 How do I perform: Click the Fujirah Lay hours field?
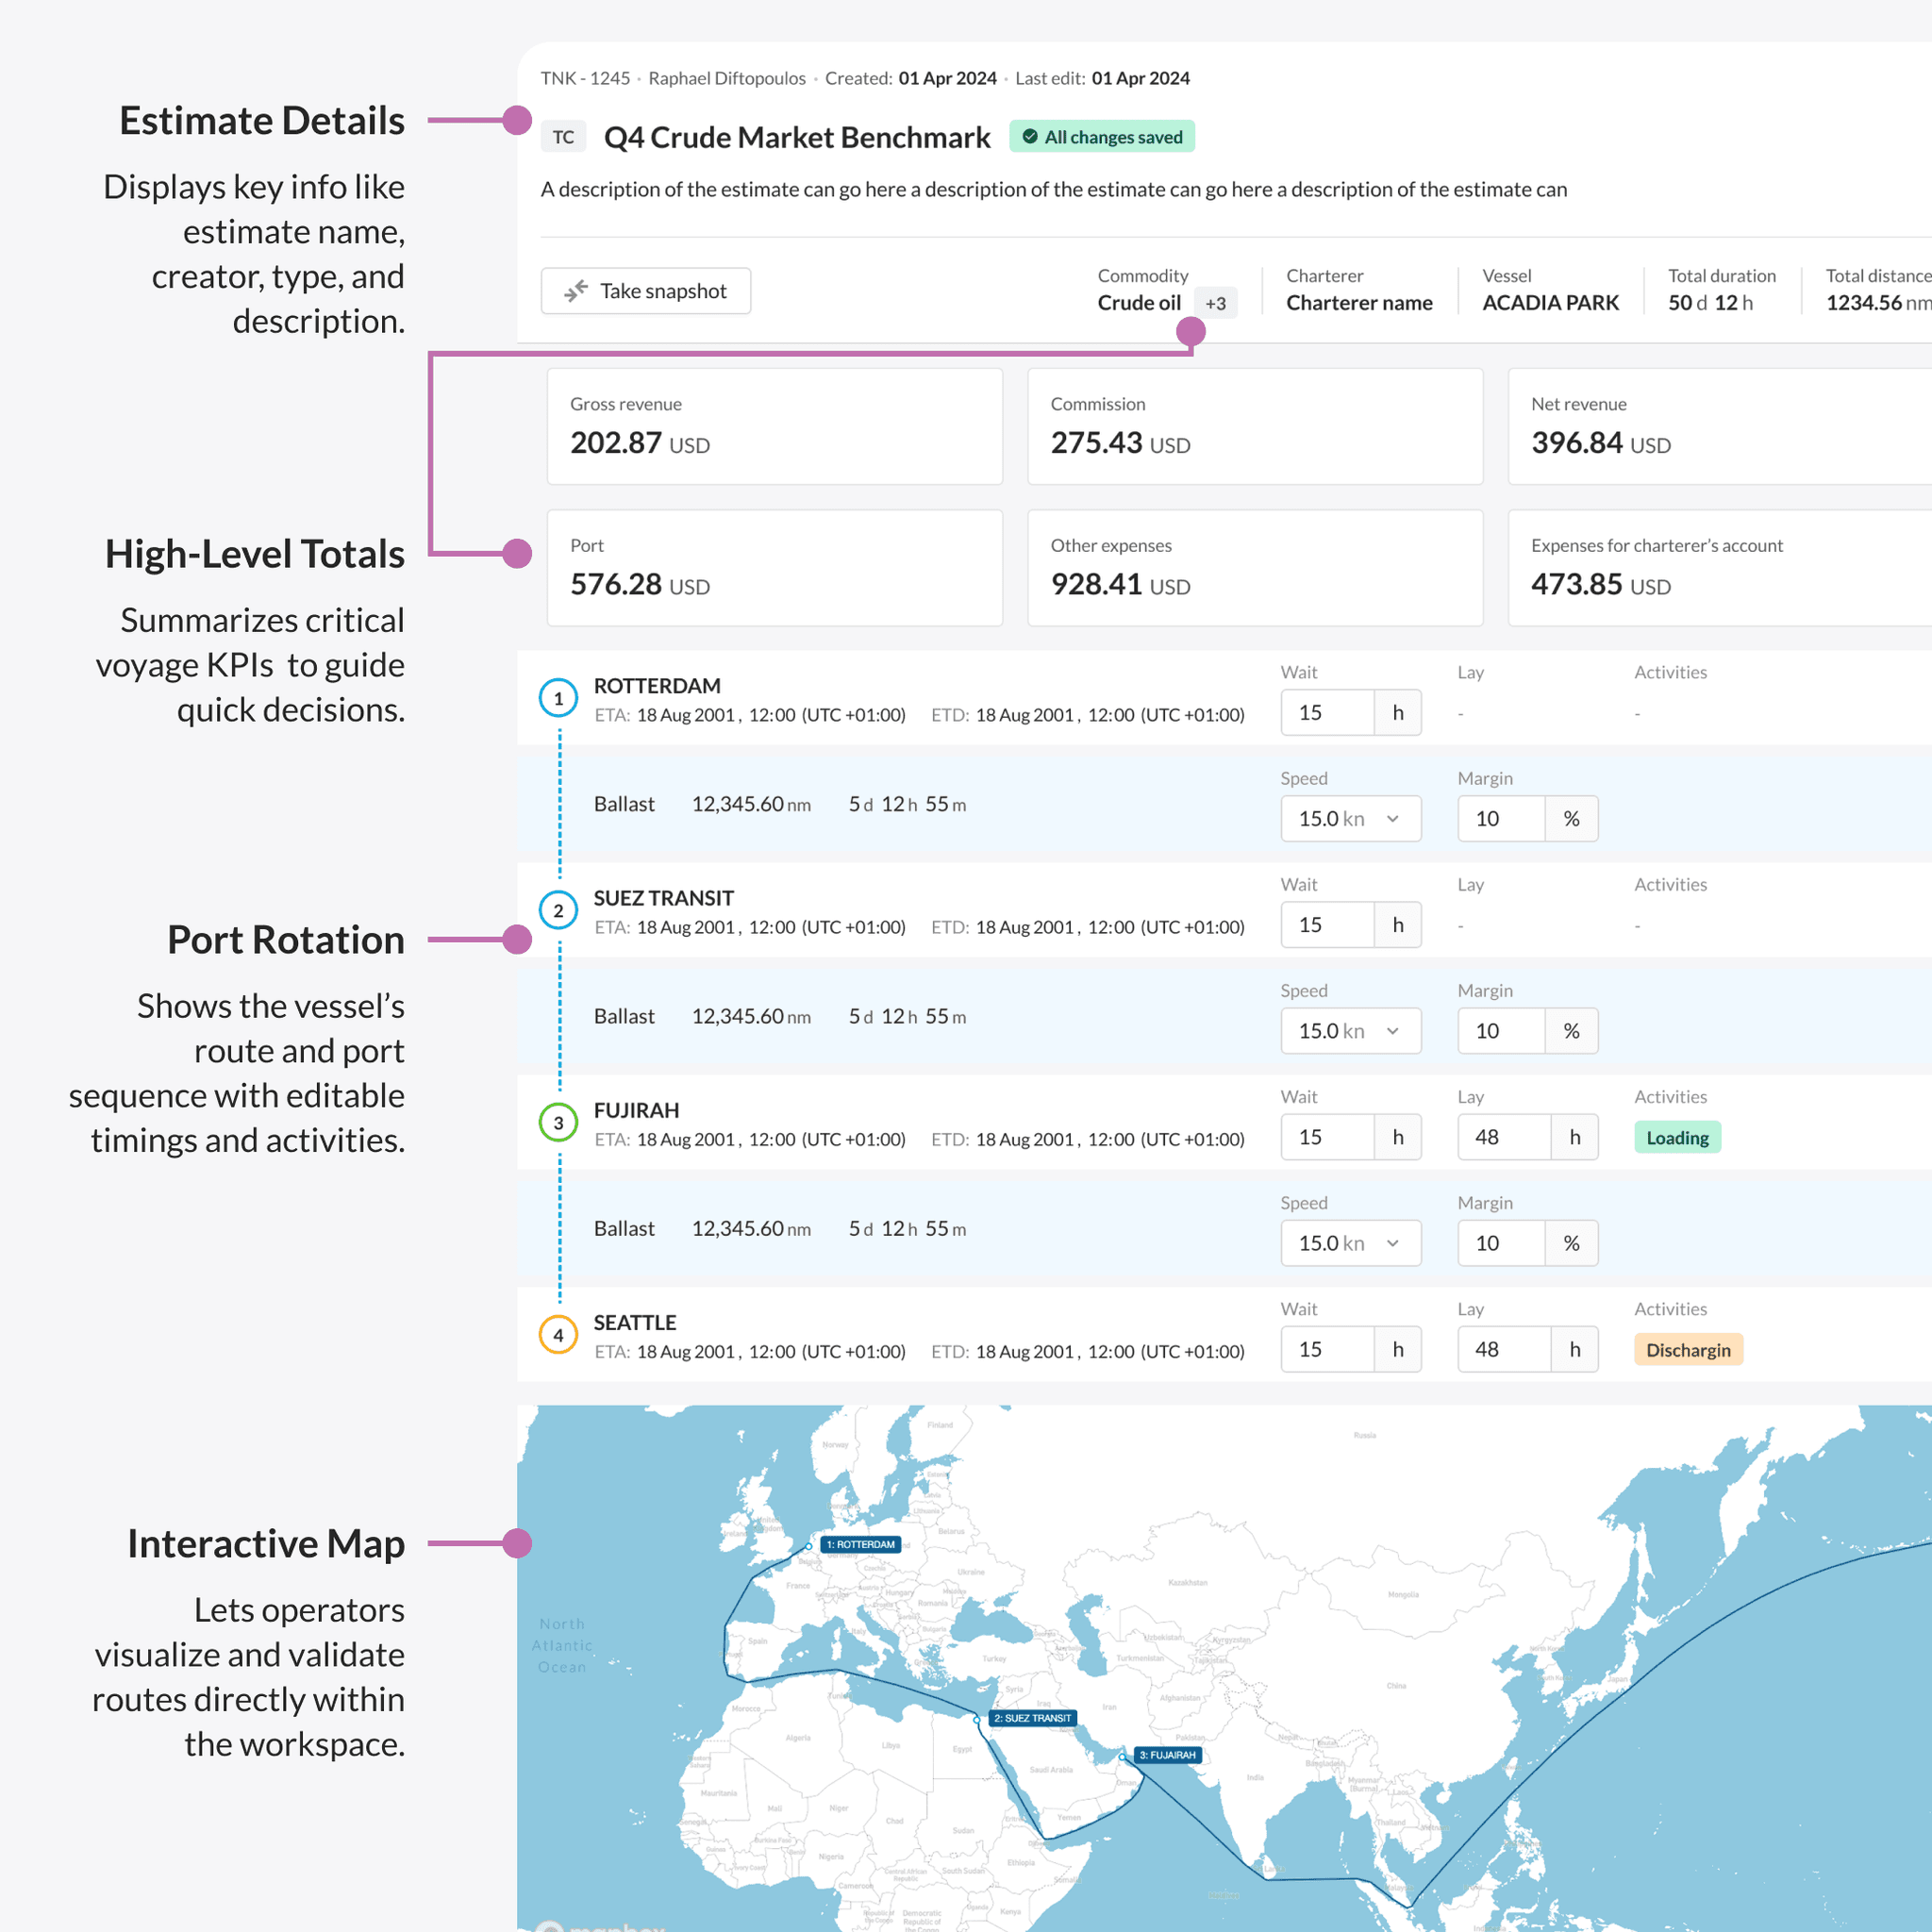click(x=1504, y=1137)
